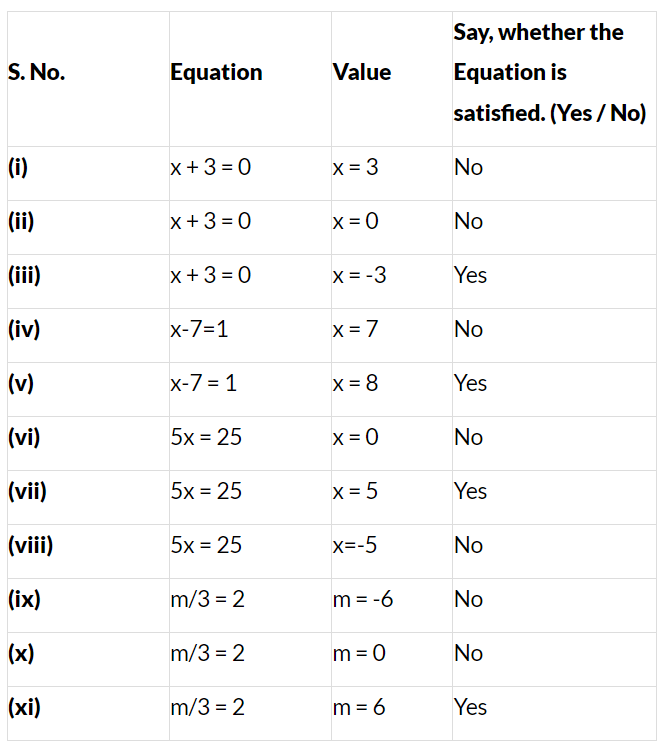
Task: Click the 'S. No.' column header
Action: pos(36,73)
